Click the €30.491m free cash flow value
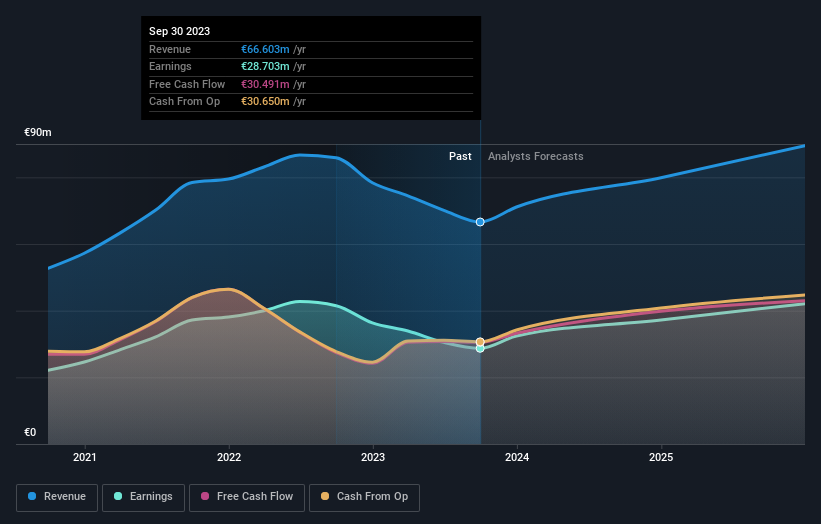 [x=265, y=84]
